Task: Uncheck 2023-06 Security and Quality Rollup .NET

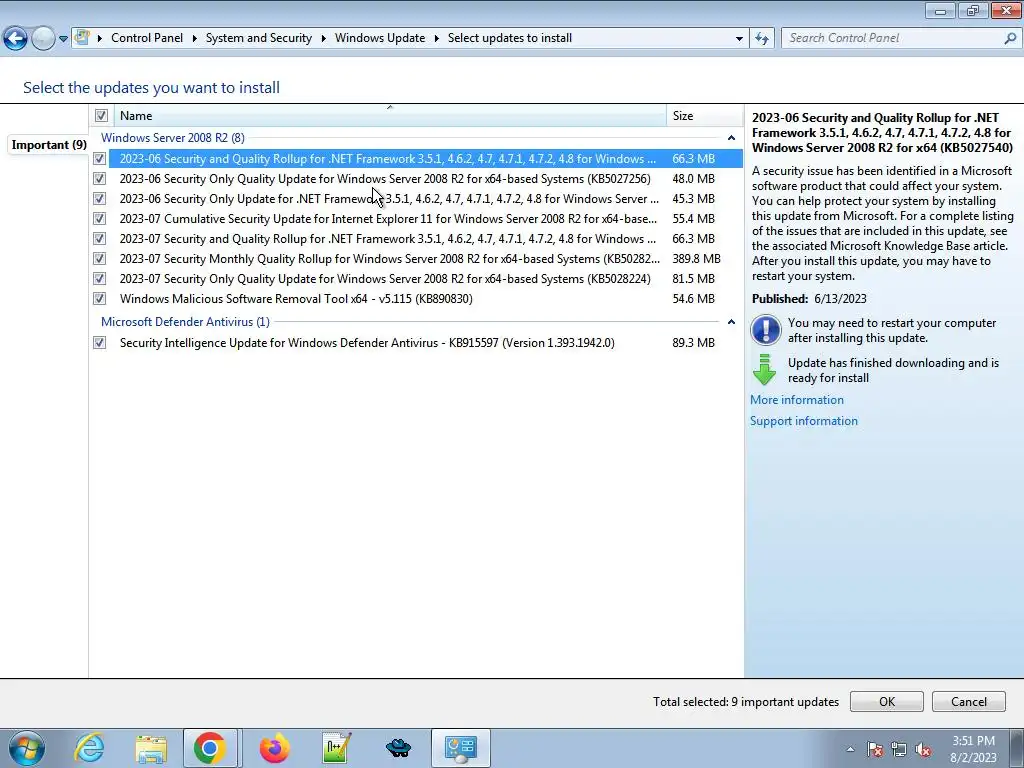Action: coord(99,159)
